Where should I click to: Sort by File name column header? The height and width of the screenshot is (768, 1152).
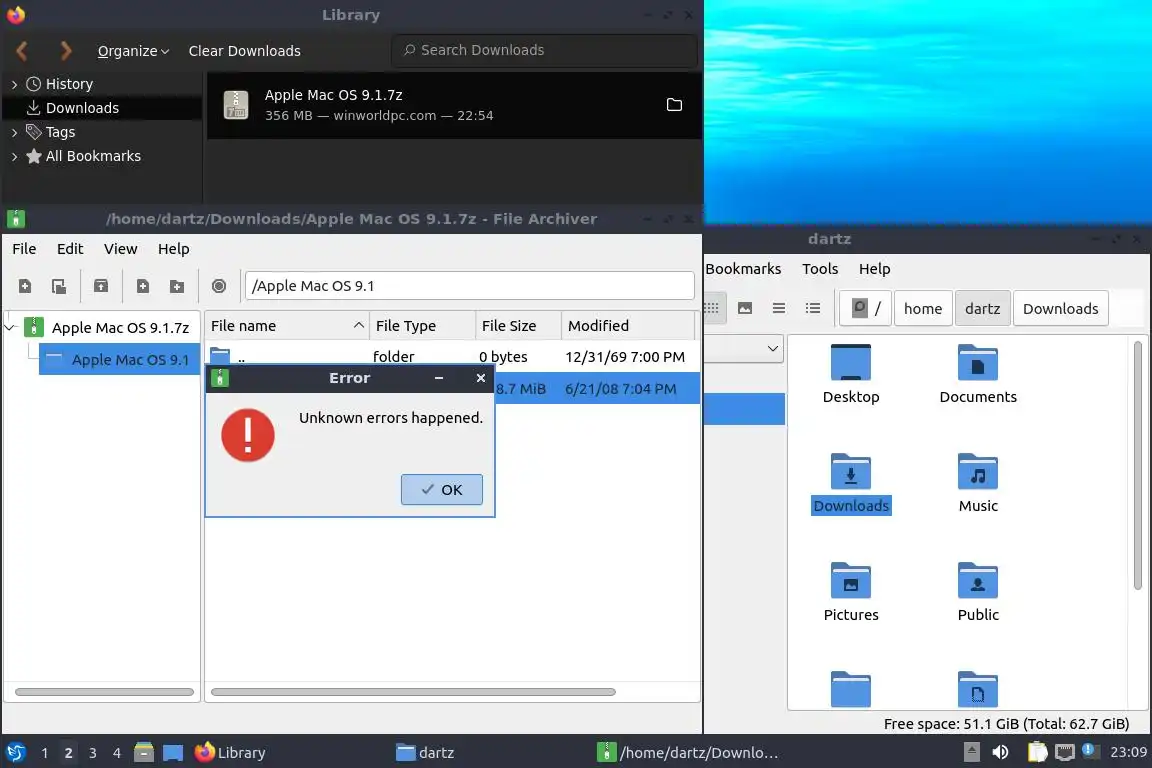tap(287, 326)
